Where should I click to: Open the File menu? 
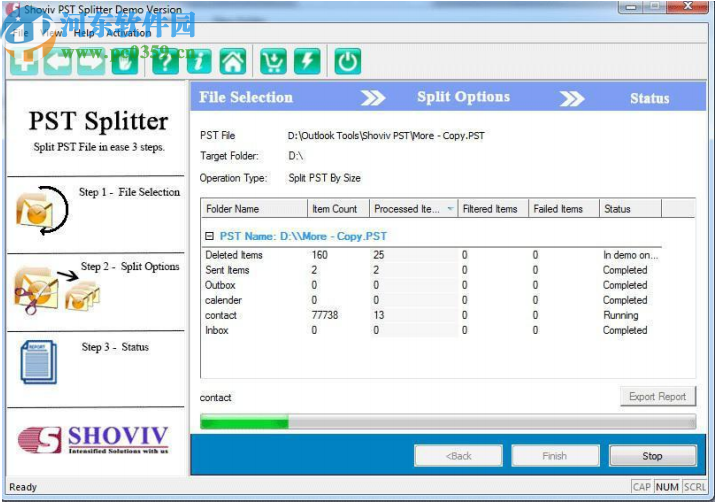(20, 33)
